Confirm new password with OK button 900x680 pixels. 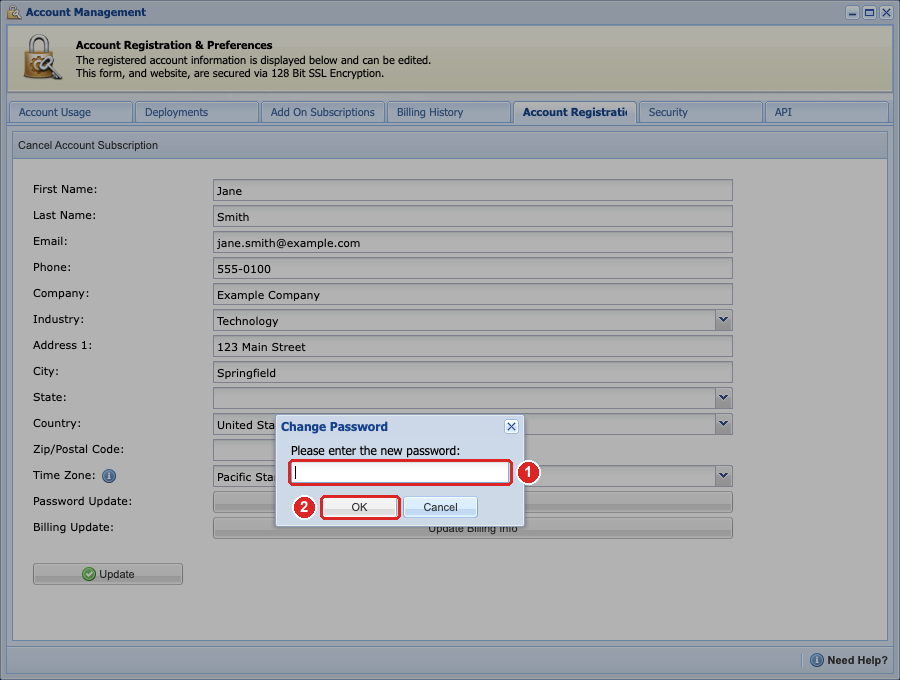click(x=359, y=507)
